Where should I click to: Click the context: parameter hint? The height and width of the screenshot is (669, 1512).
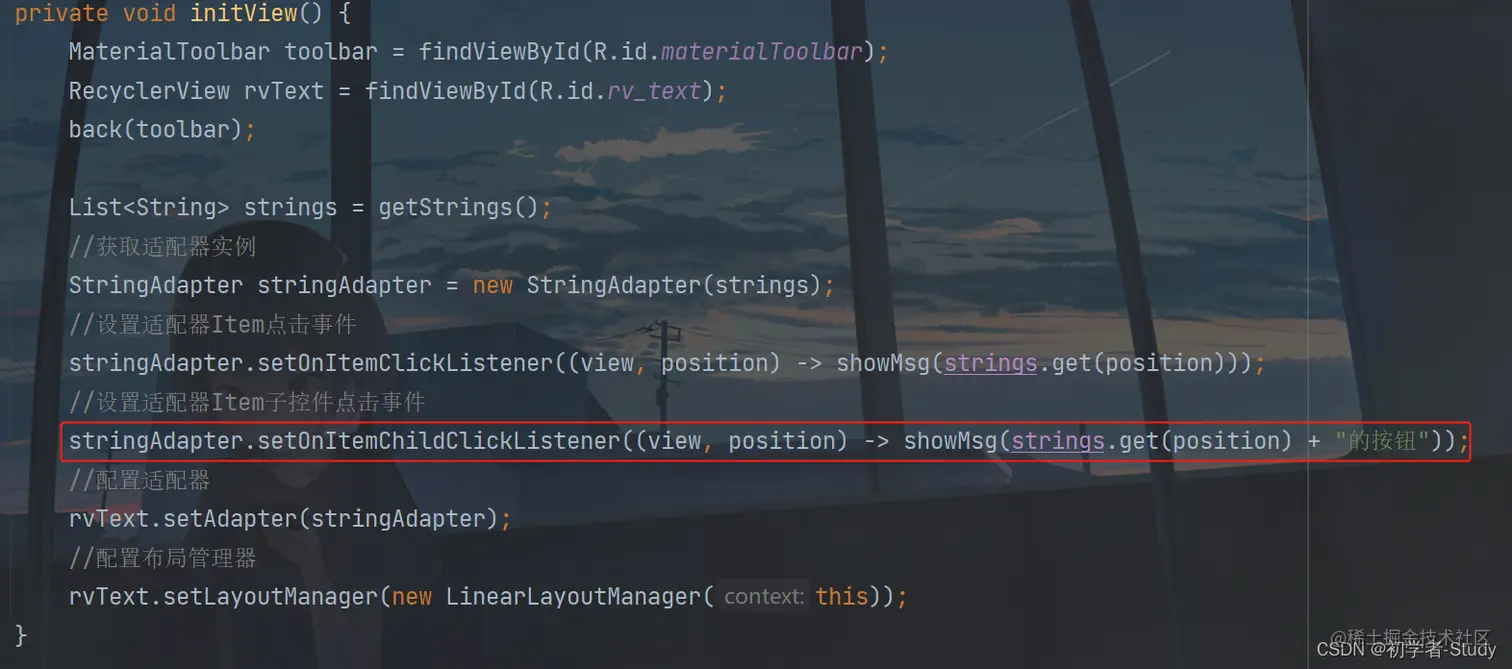click(x=764, y=597)
